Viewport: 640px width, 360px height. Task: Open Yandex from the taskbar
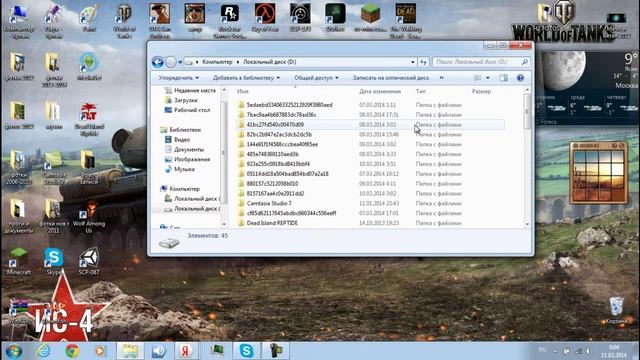coord(186,351)
